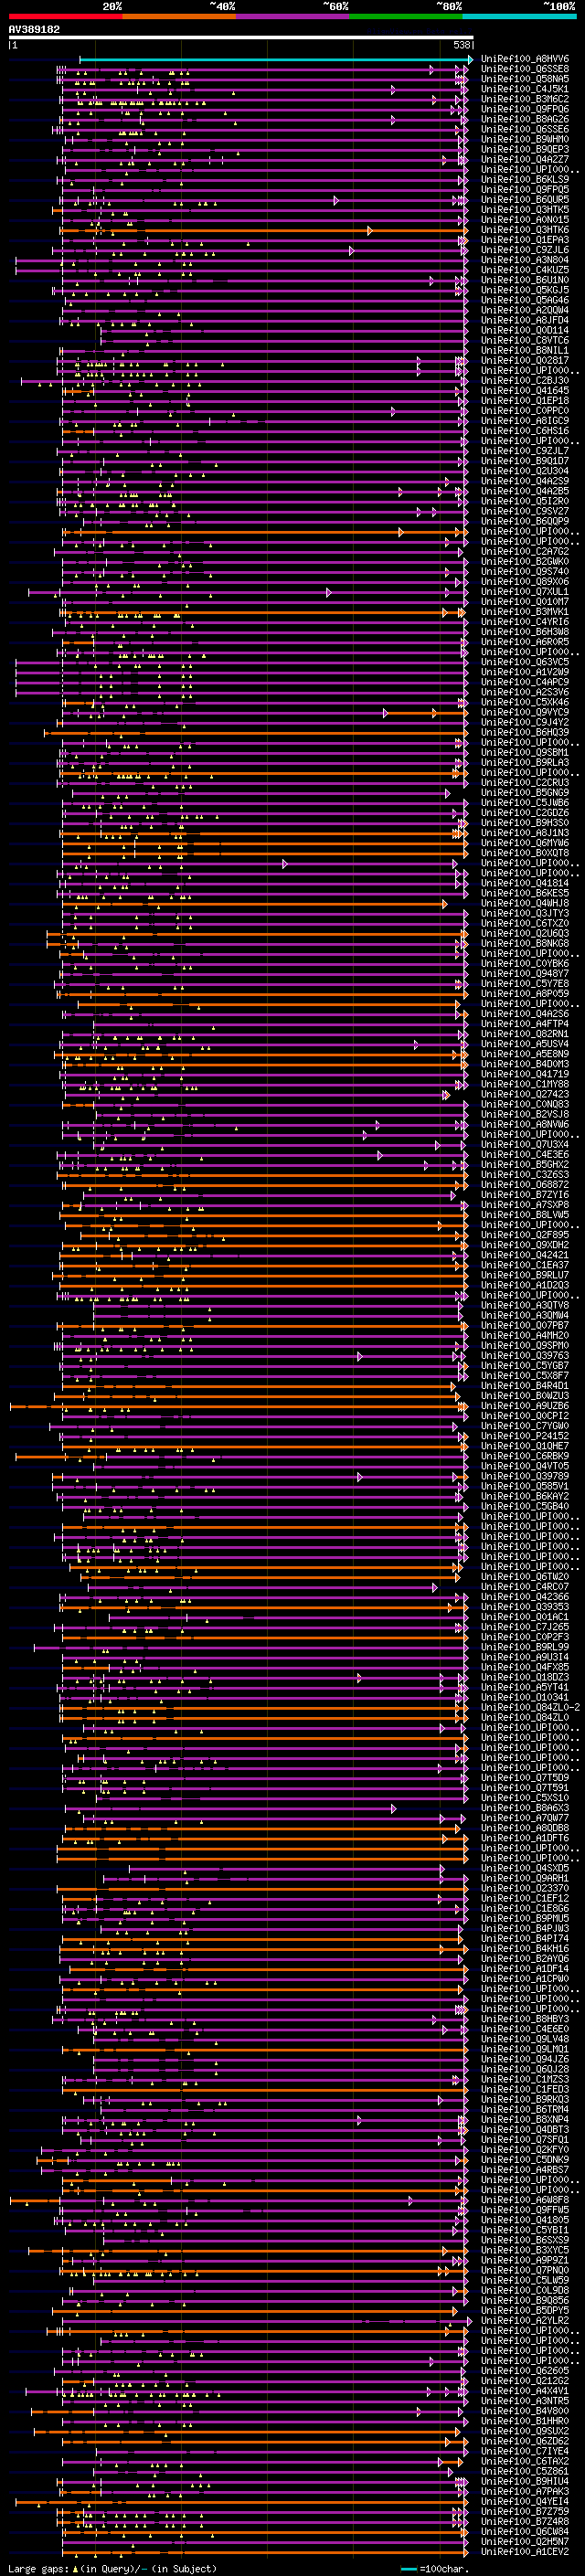This screenshot has height=2576, width=585.
Task: Open hit UniRef100_Q6SSE6
Action: pyautogui.click(x=525, y=129)
